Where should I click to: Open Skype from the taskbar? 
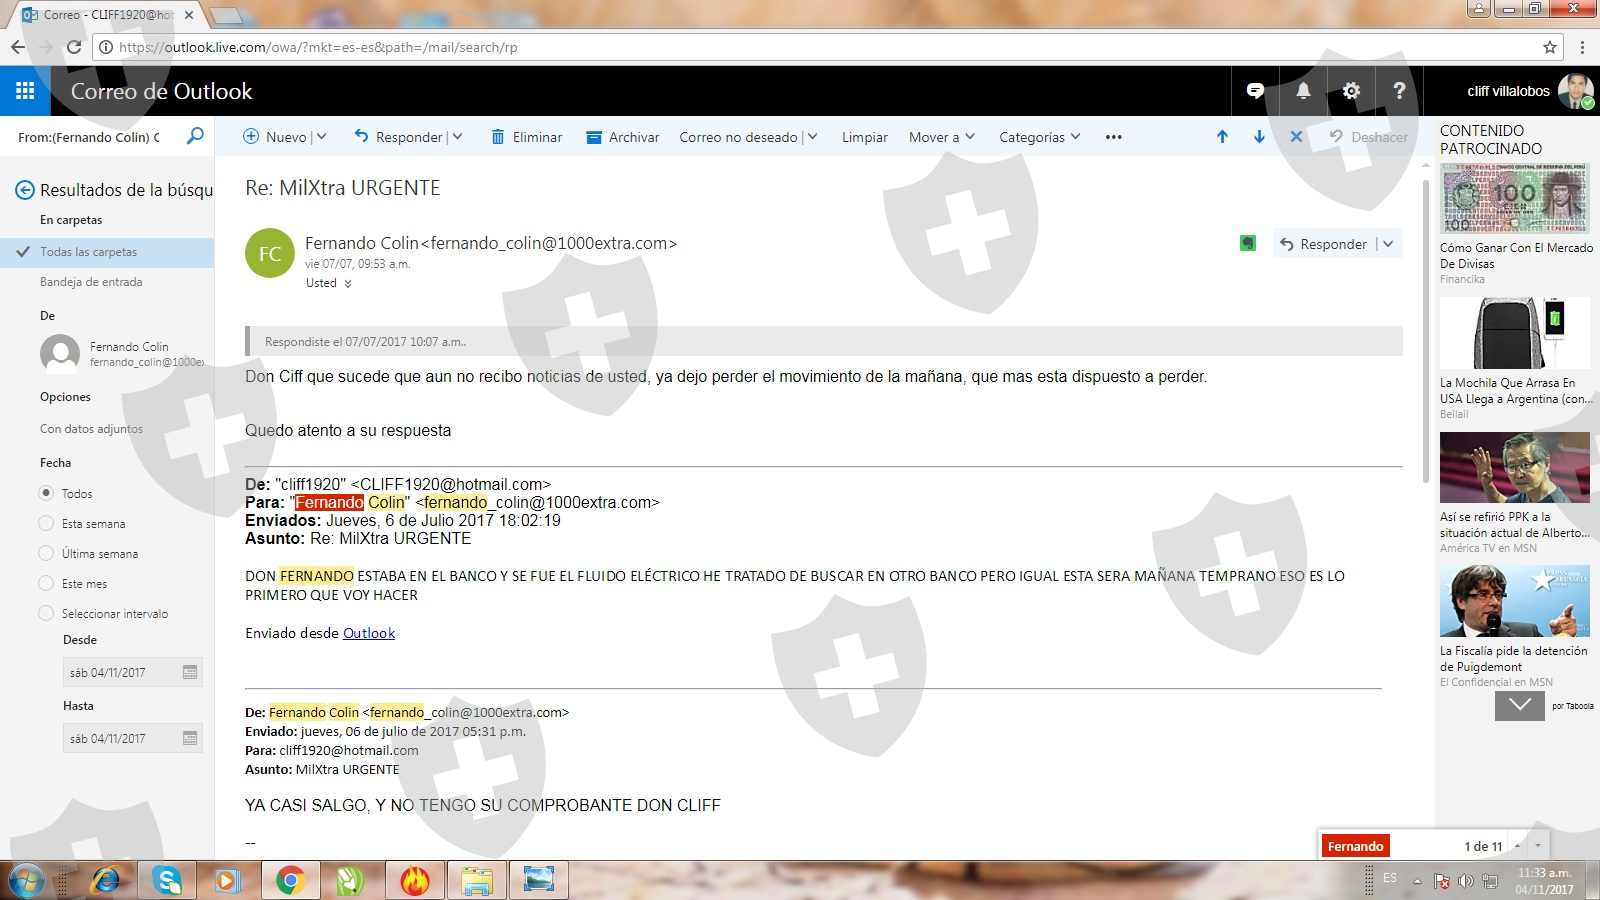(x=166, y=880)
